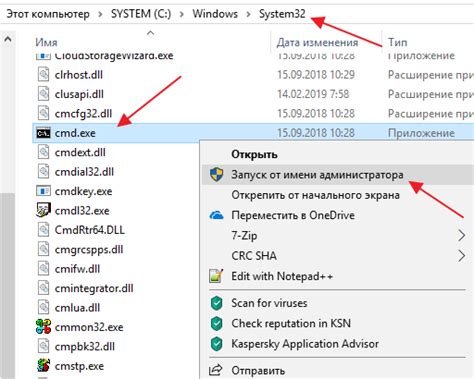Click Kaspersky shield next to Check reputation

click(217, 323)
